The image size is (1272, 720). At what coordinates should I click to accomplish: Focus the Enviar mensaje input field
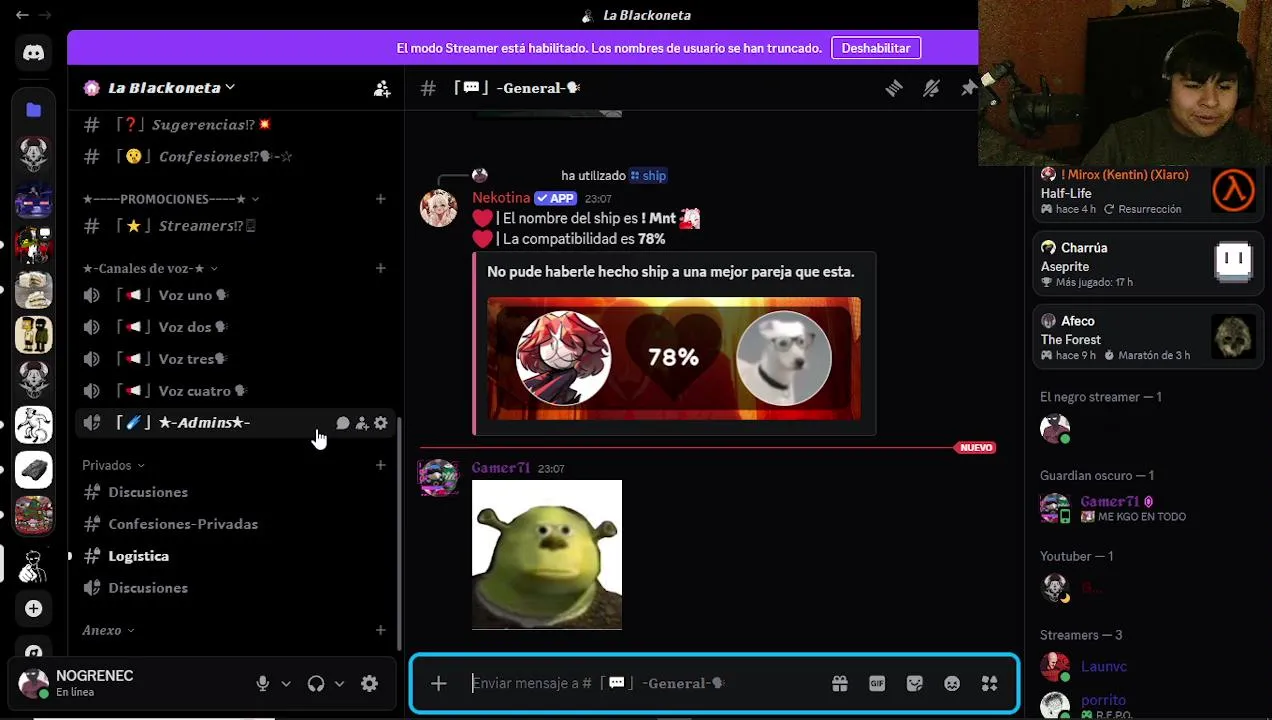click(x=645, y=683)
